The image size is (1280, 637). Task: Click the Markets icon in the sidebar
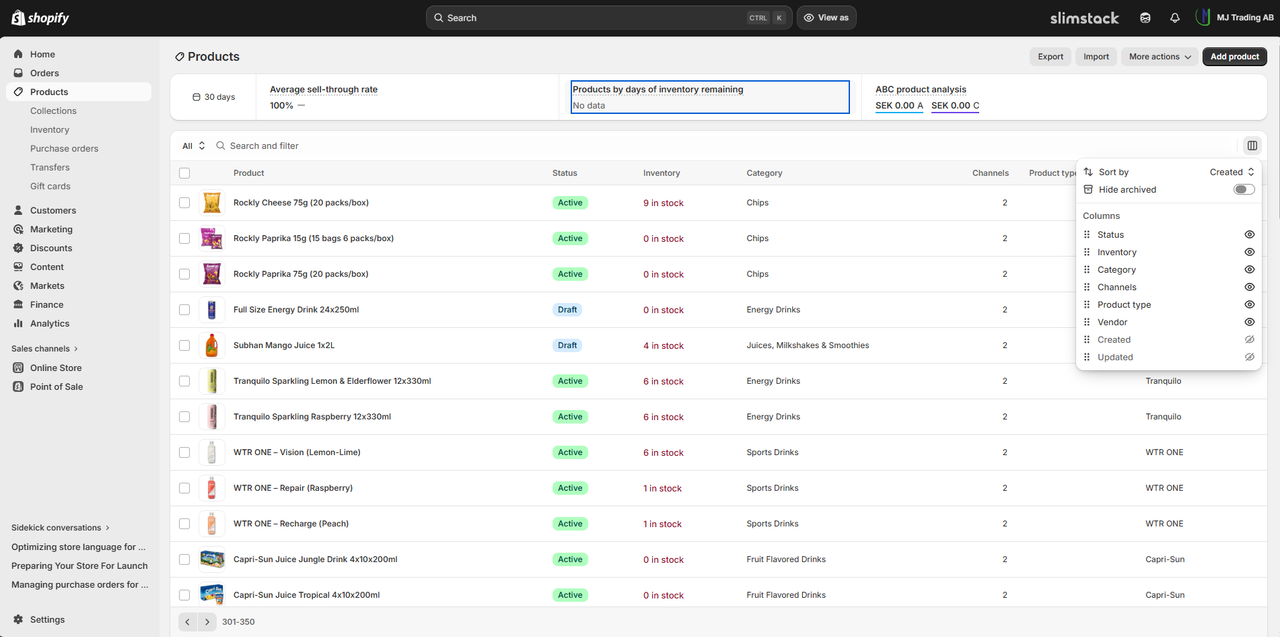[x=18, y=286]
